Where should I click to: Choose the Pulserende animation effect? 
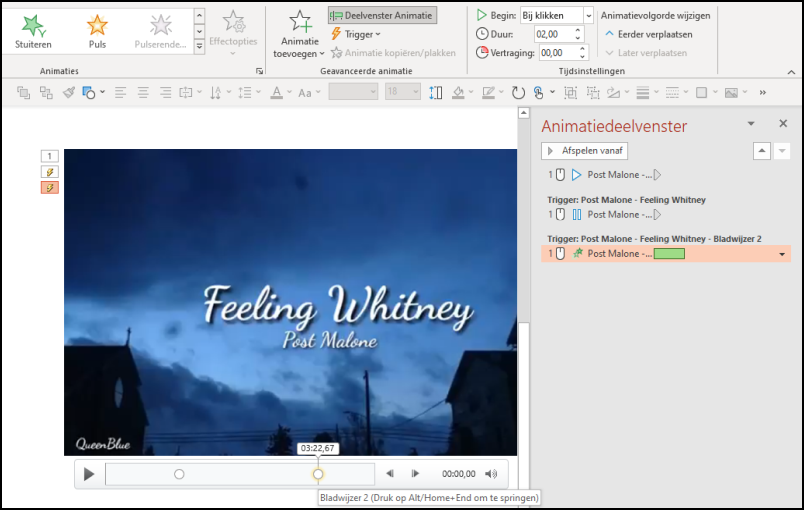pyautogui.click(x=160, y=31)
